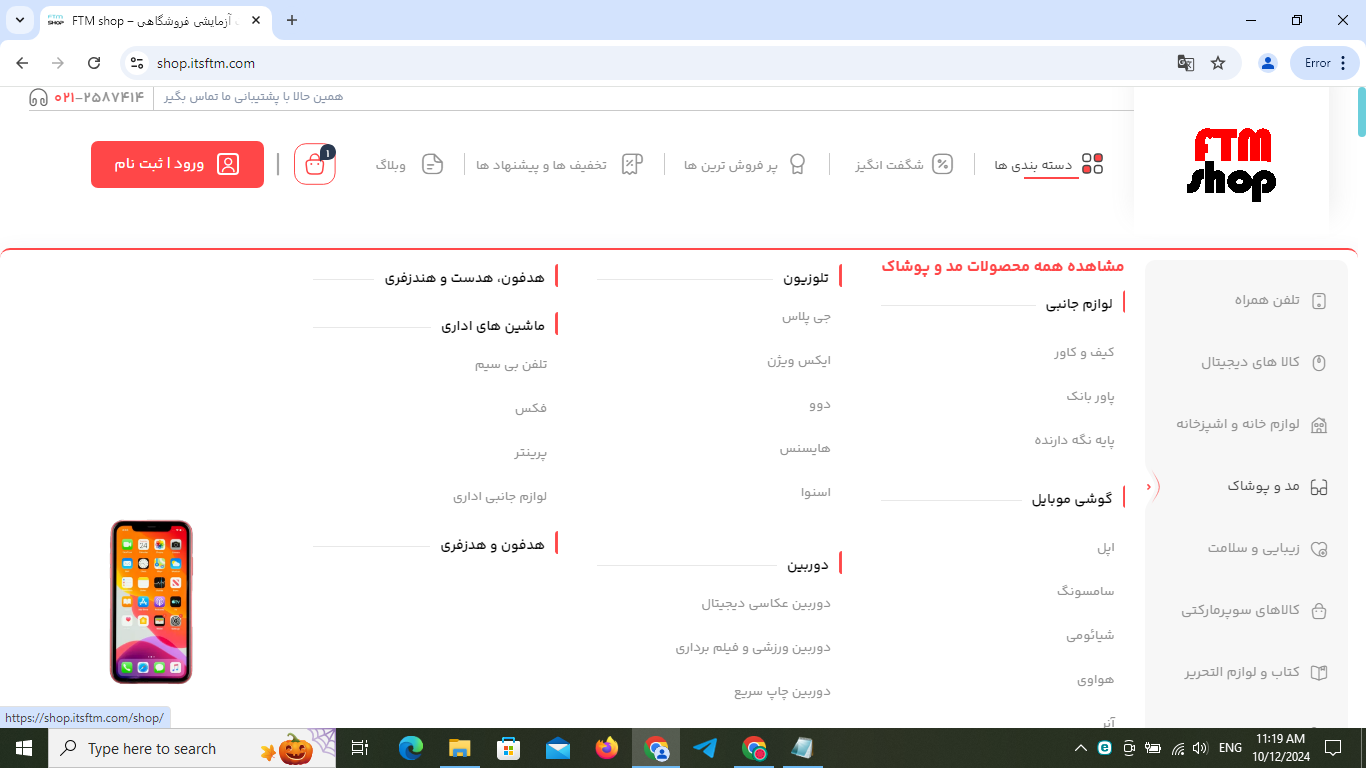Click the headset support phone icon
Viewport: 1366px width, 768px height.
(38, 98)
